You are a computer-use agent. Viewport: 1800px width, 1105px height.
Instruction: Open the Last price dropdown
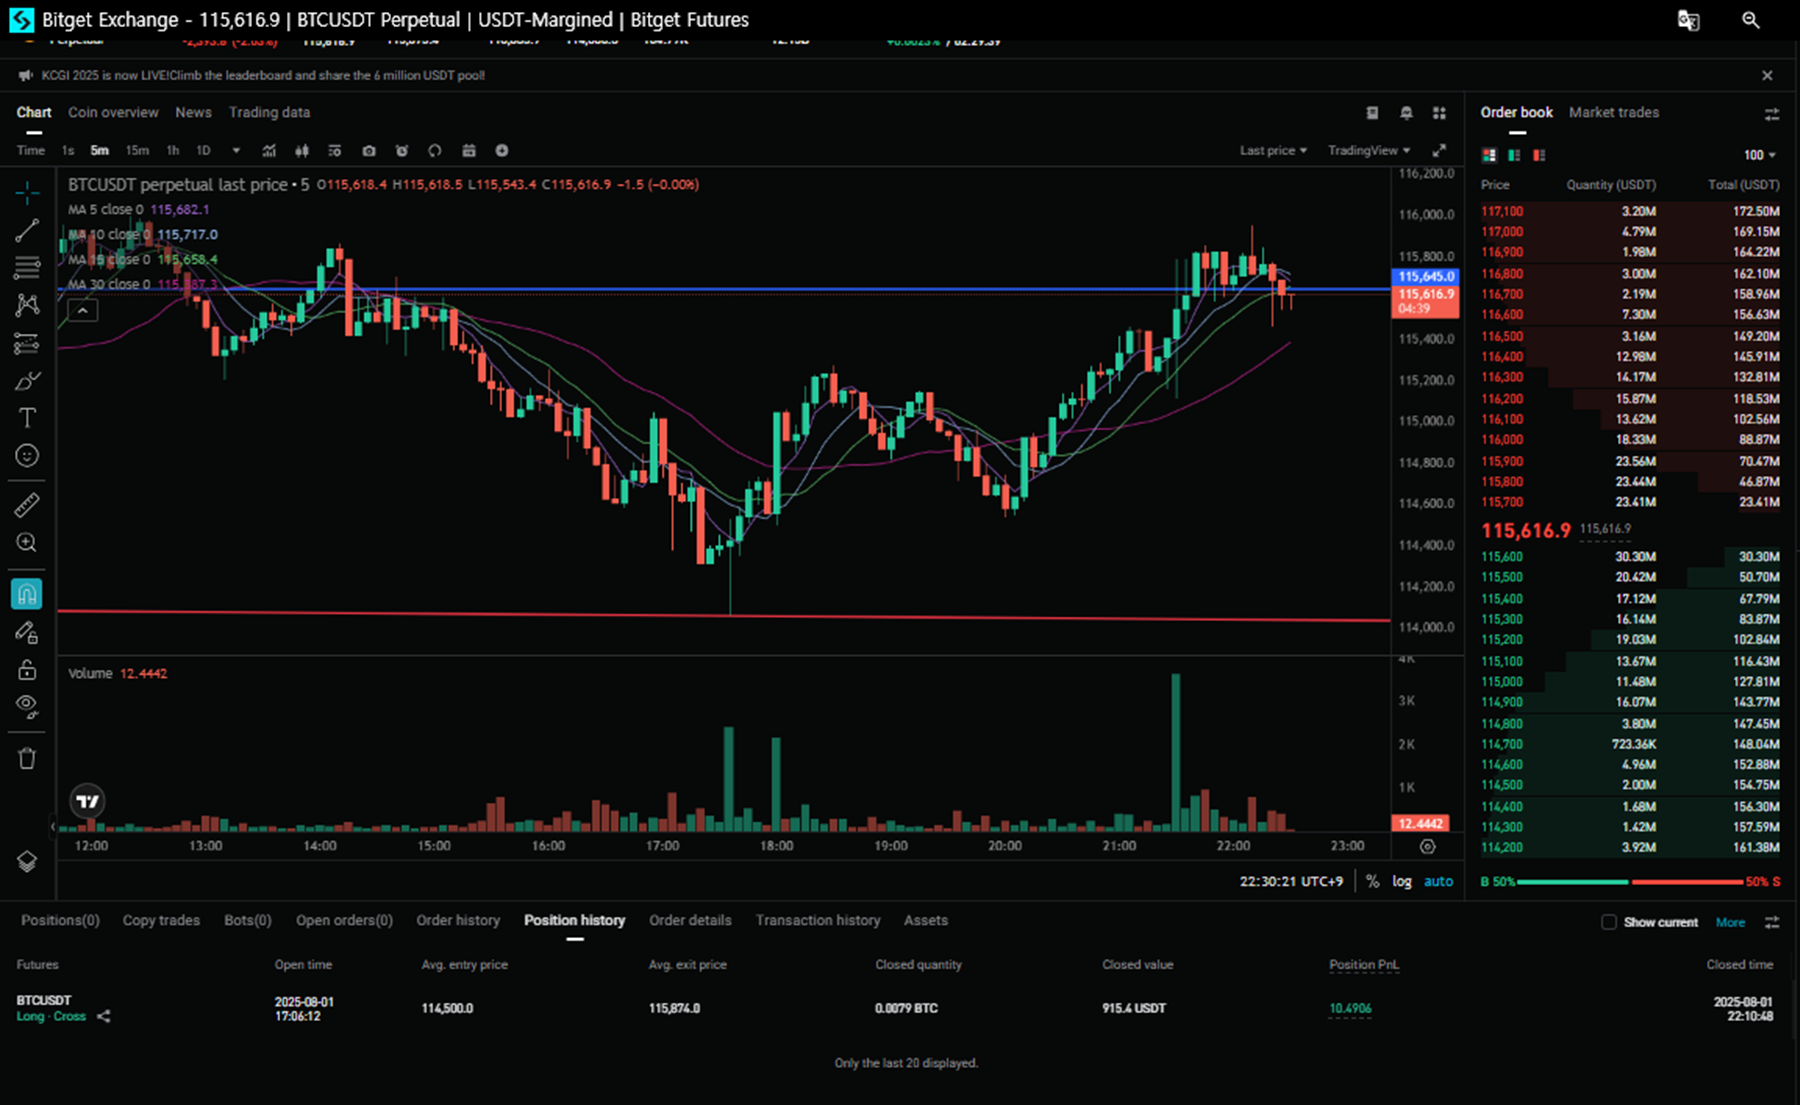[1273, 151]
